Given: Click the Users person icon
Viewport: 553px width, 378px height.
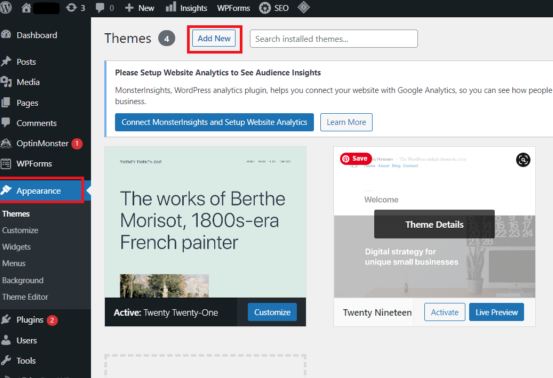Looking at the screenshot, I should pos(6,340).
